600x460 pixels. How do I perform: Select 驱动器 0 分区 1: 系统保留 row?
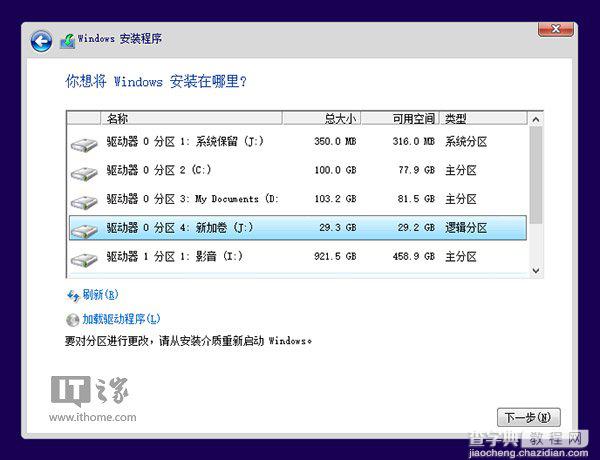298,142
